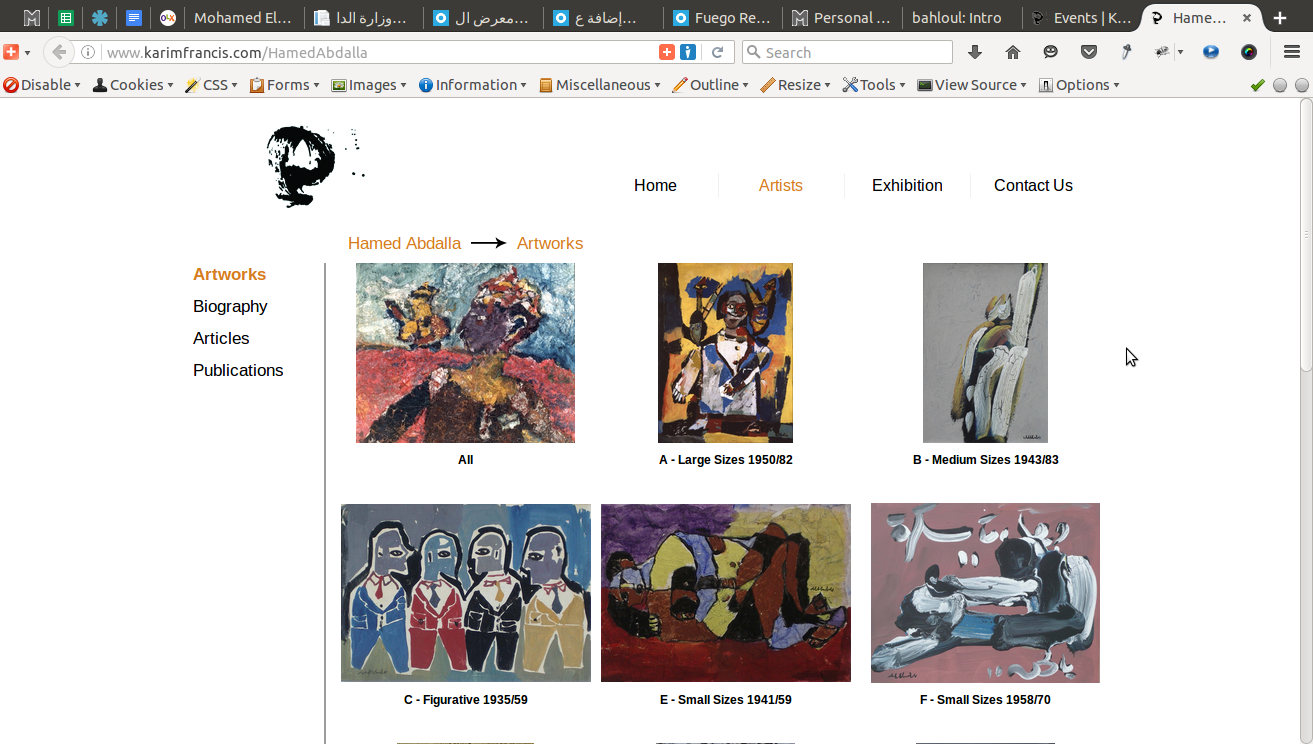Open the Images developer toolbar menu

(369, 85)
